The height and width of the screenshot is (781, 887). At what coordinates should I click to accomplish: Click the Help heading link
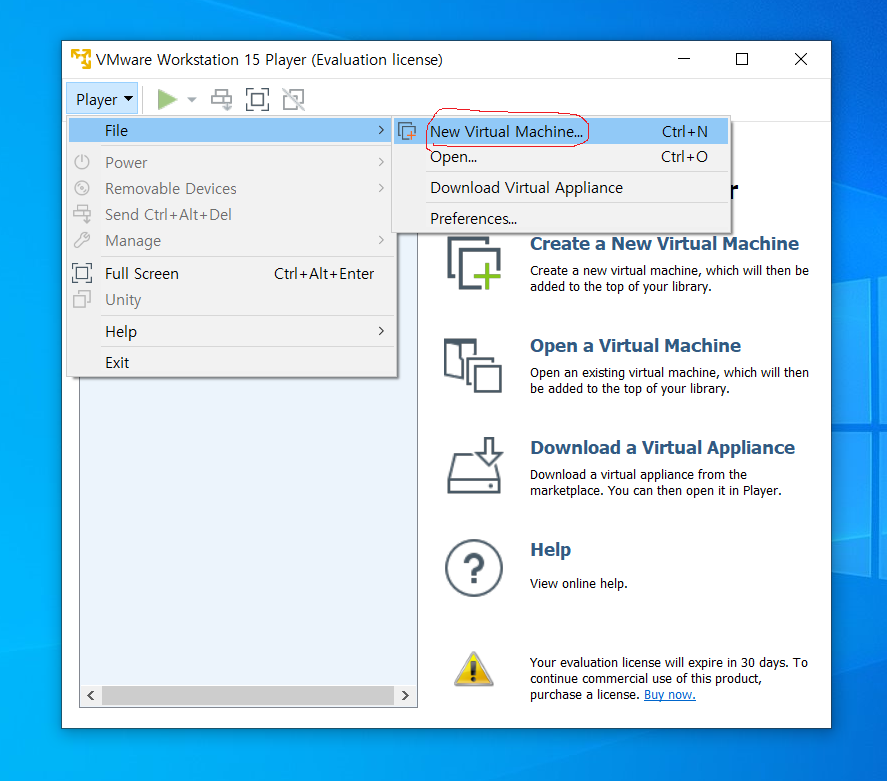pyautogui.click(x=550, y=550)
